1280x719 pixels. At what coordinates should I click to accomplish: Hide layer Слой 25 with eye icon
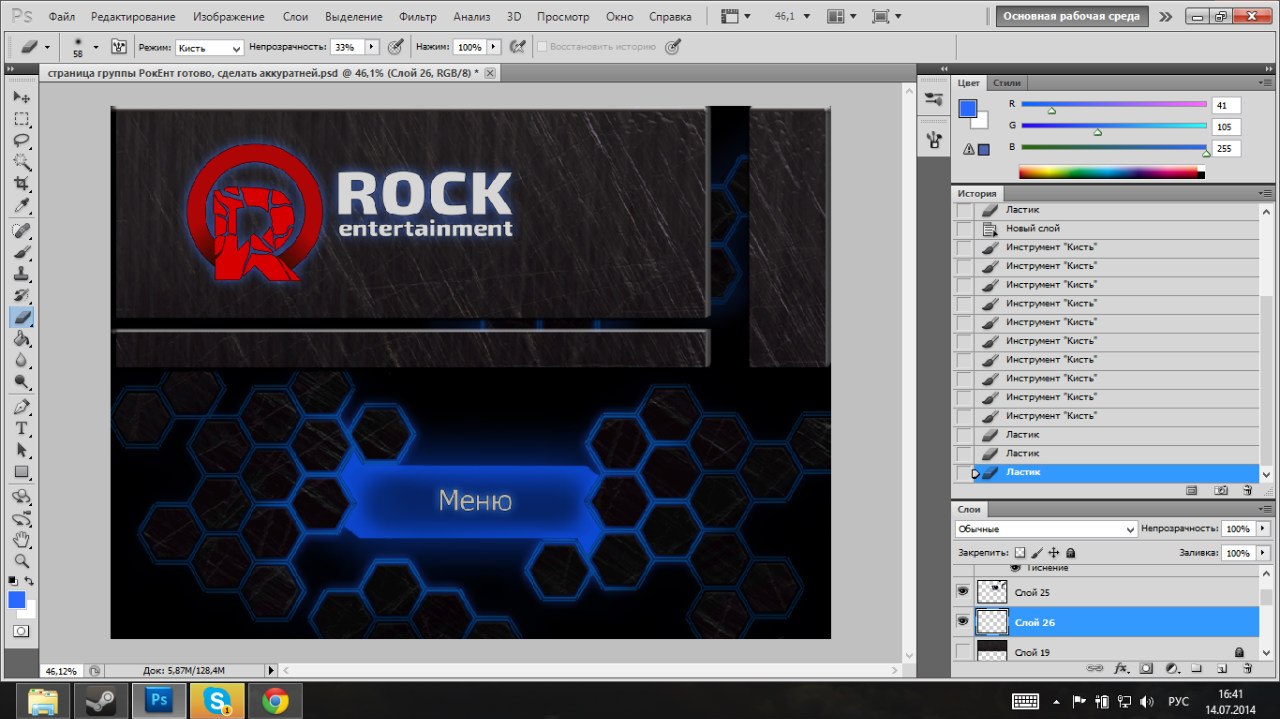point(963,592)
